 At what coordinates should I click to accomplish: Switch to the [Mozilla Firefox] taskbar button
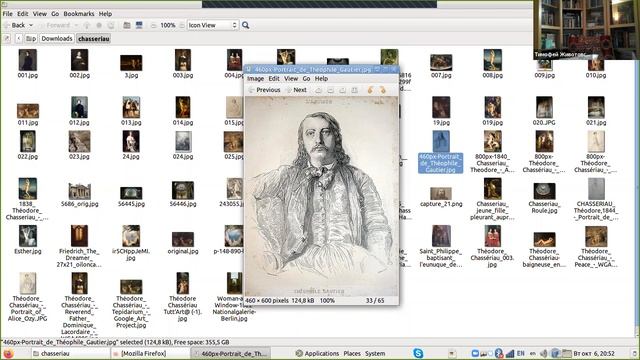[x=149, y=353]
